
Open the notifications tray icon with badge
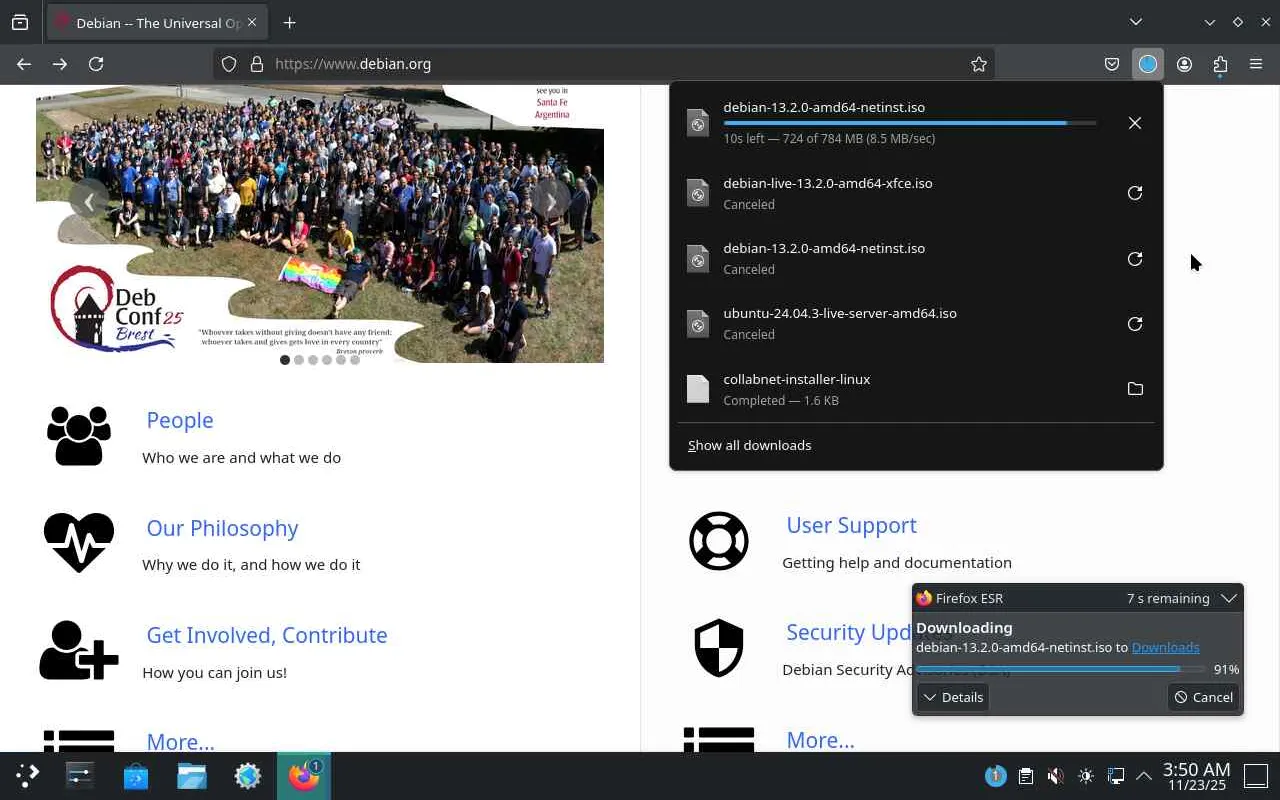coord(996,776)
